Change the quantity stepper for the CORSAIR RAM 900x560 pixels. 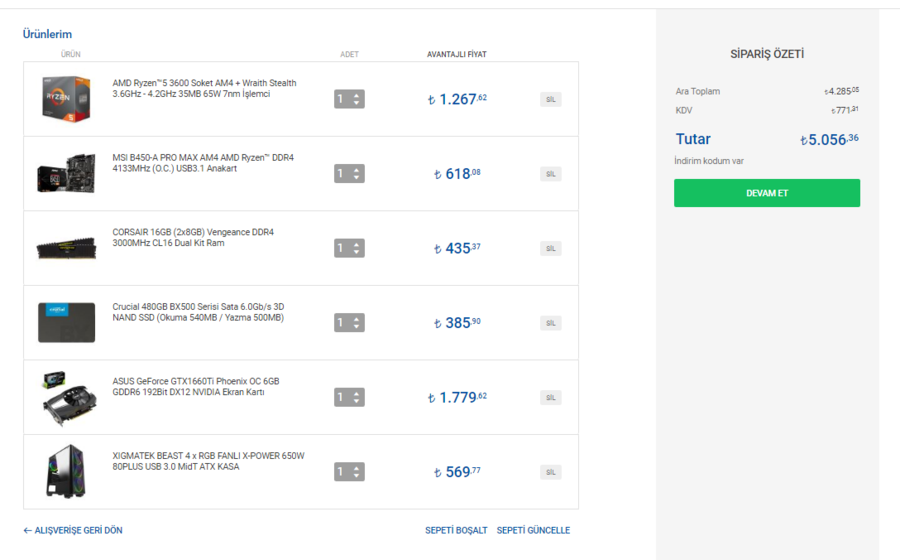[349, 248]
